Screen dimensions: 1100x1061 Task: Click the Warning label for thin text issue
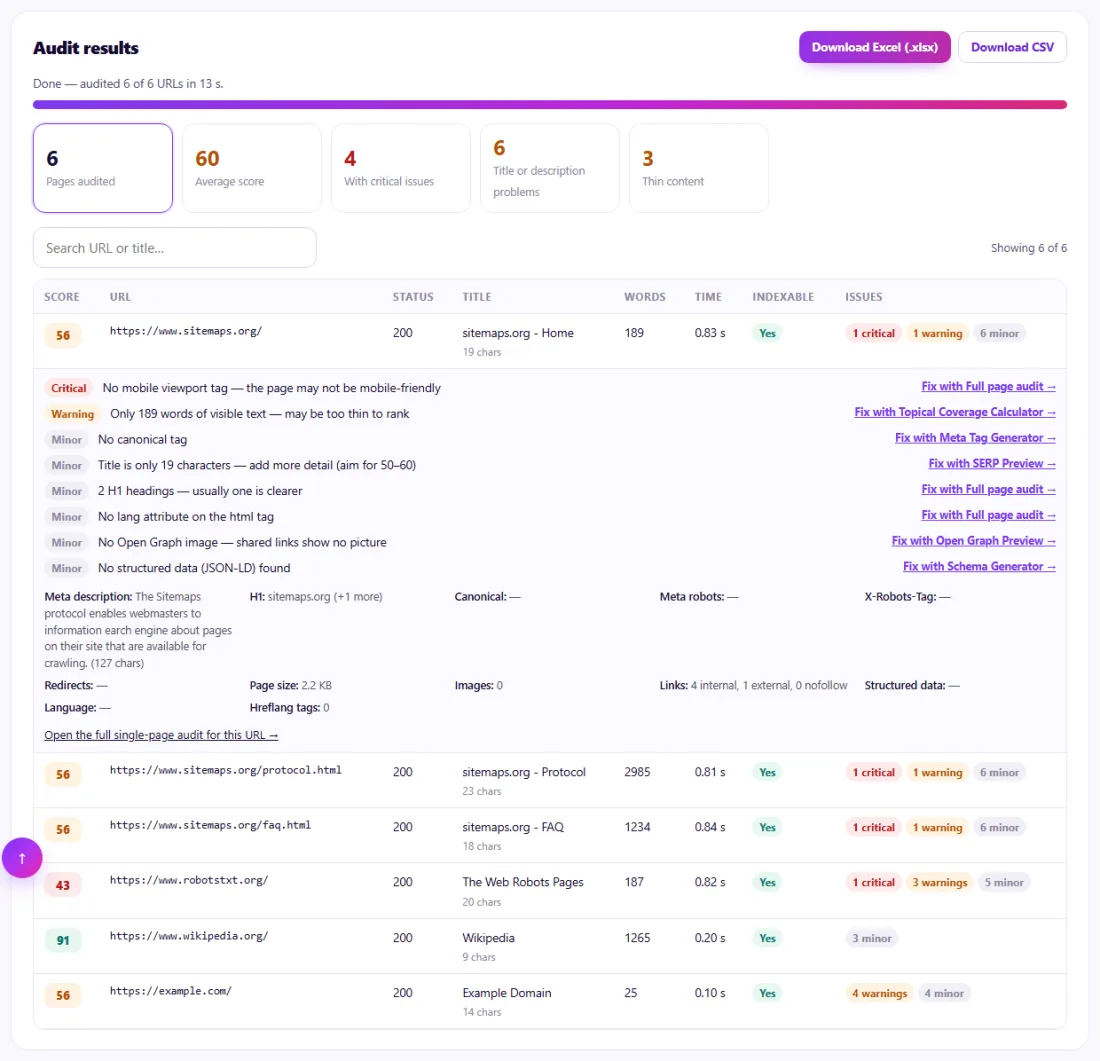[x=72, y=414]
